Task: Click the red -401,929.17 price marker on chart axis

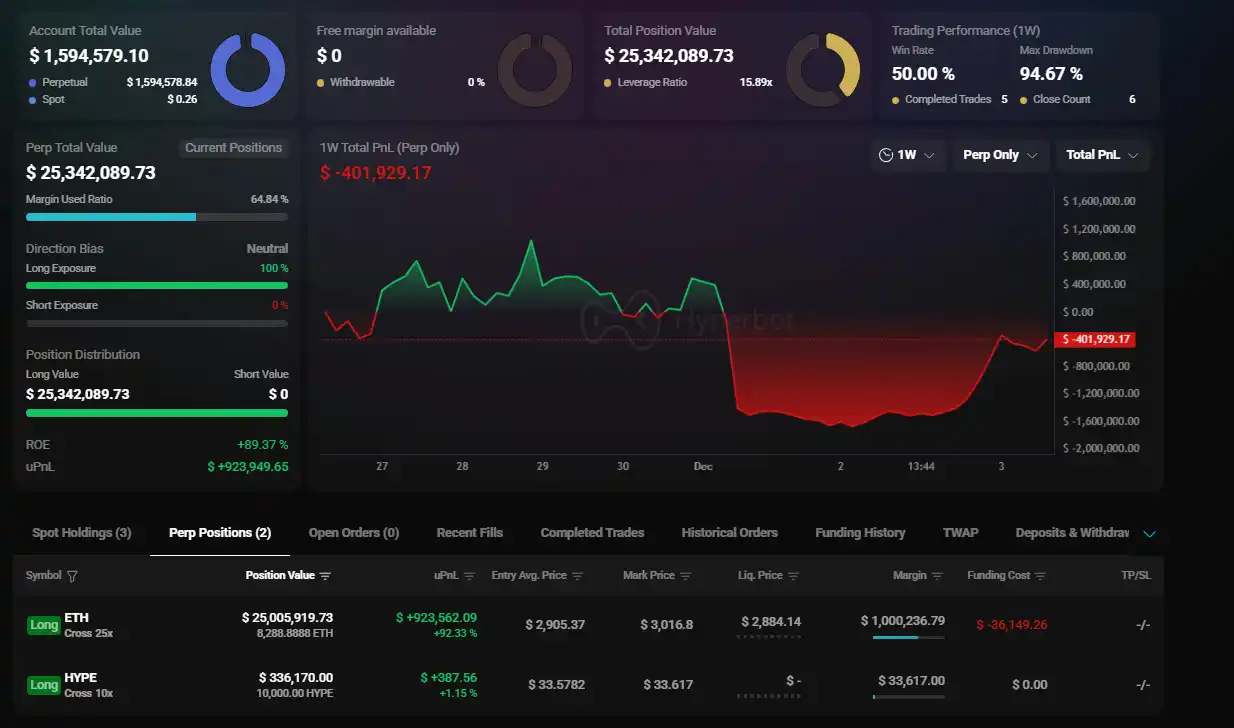Action: (x=1095, y=340)
